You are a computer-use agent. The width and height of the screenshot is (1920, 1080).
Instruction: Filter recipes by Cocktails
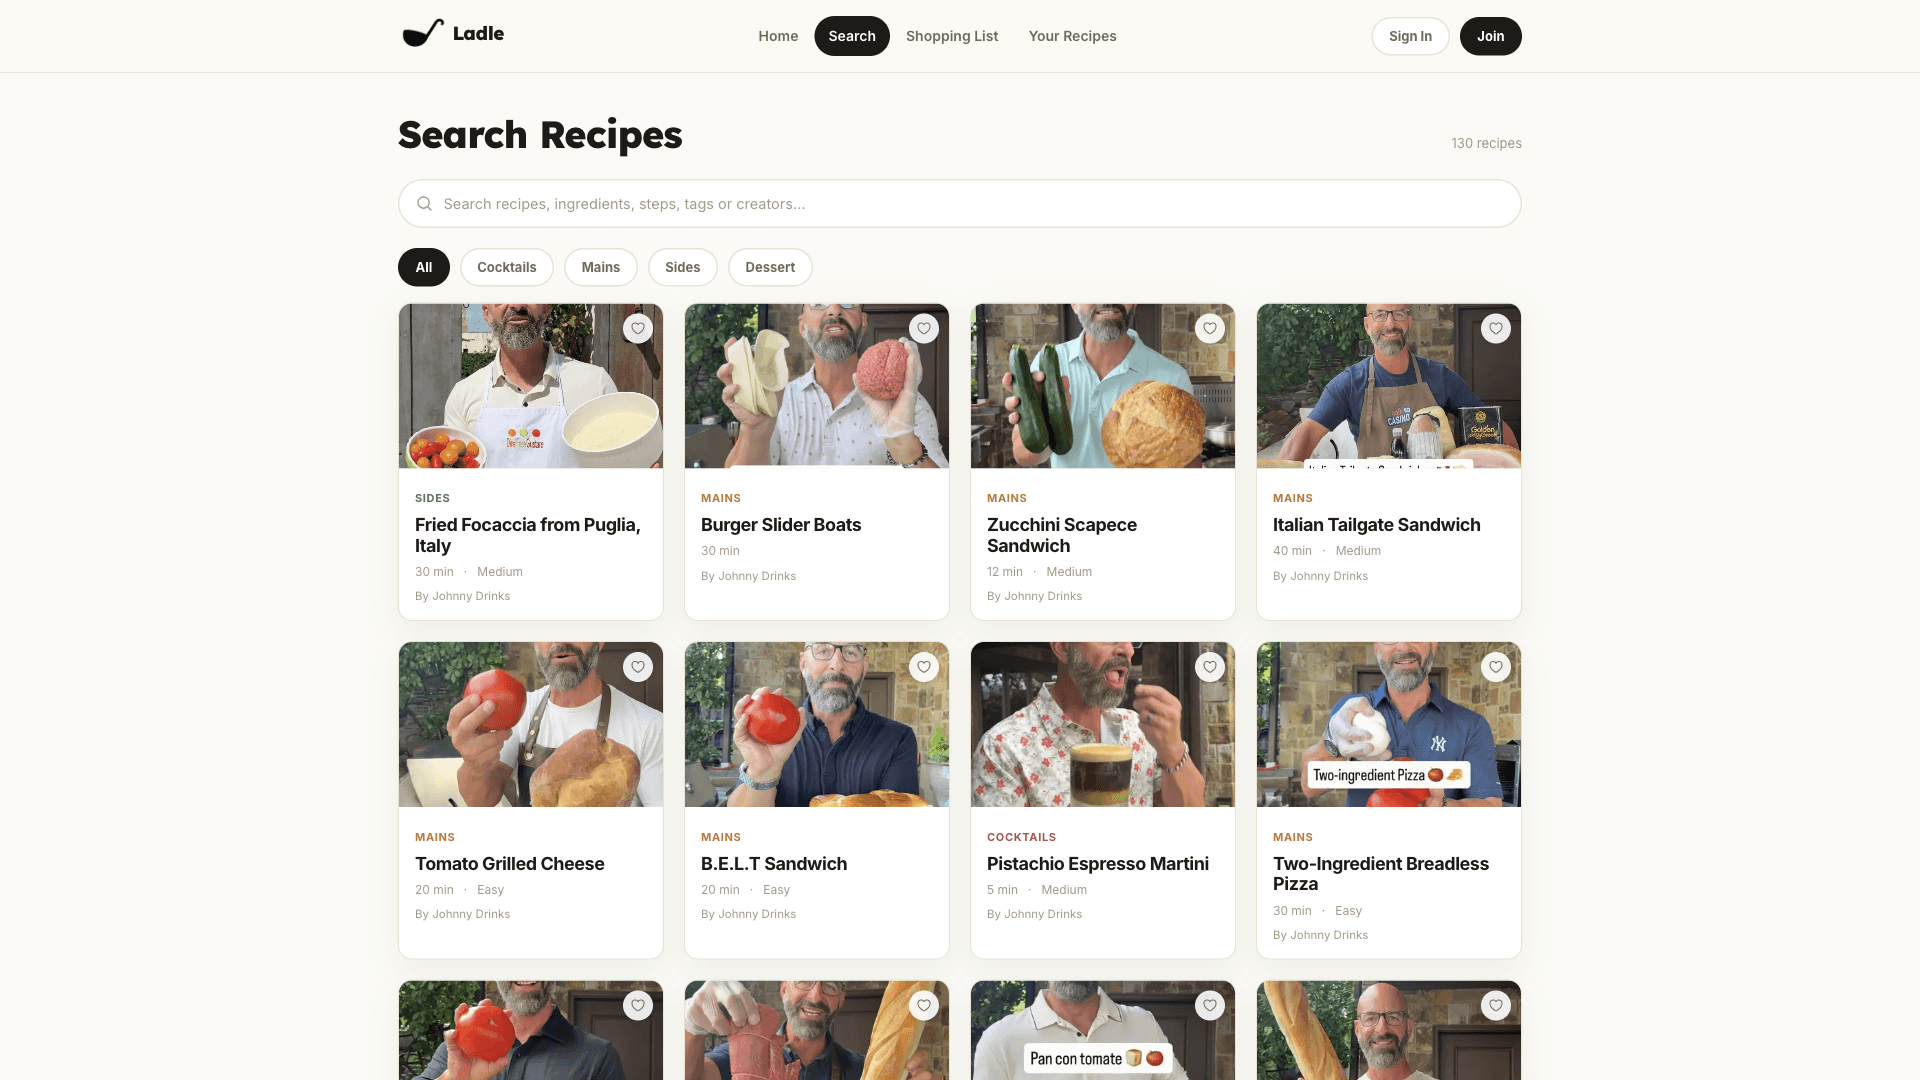(x=507, y=267)
